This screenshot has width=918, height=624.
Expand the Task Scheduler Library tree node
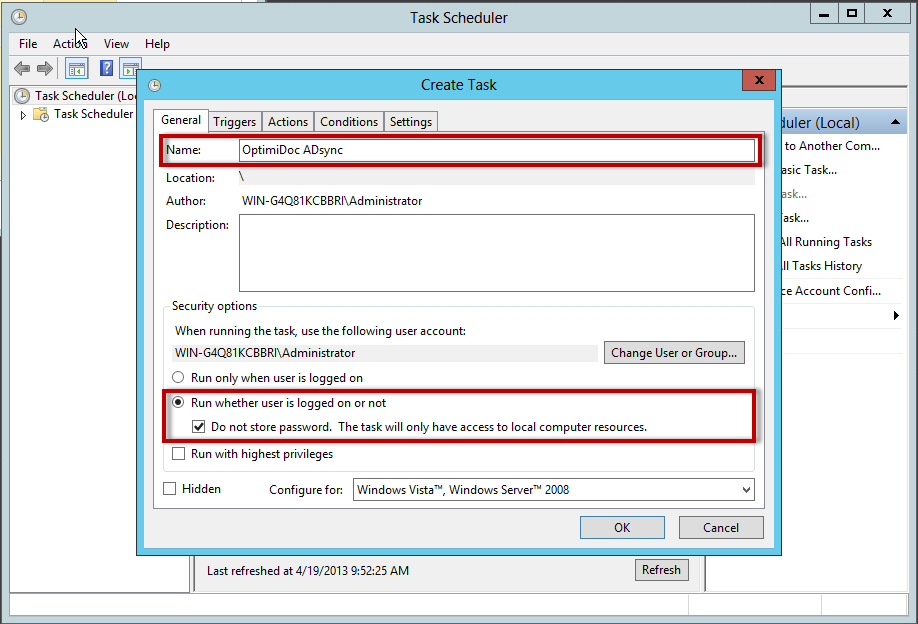coord(24,115)
